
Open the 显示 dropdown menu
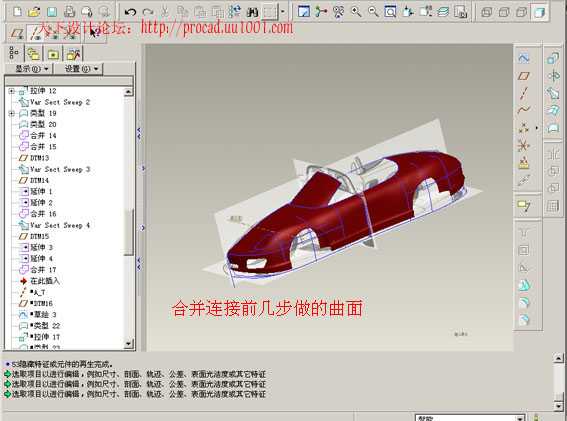31,69
